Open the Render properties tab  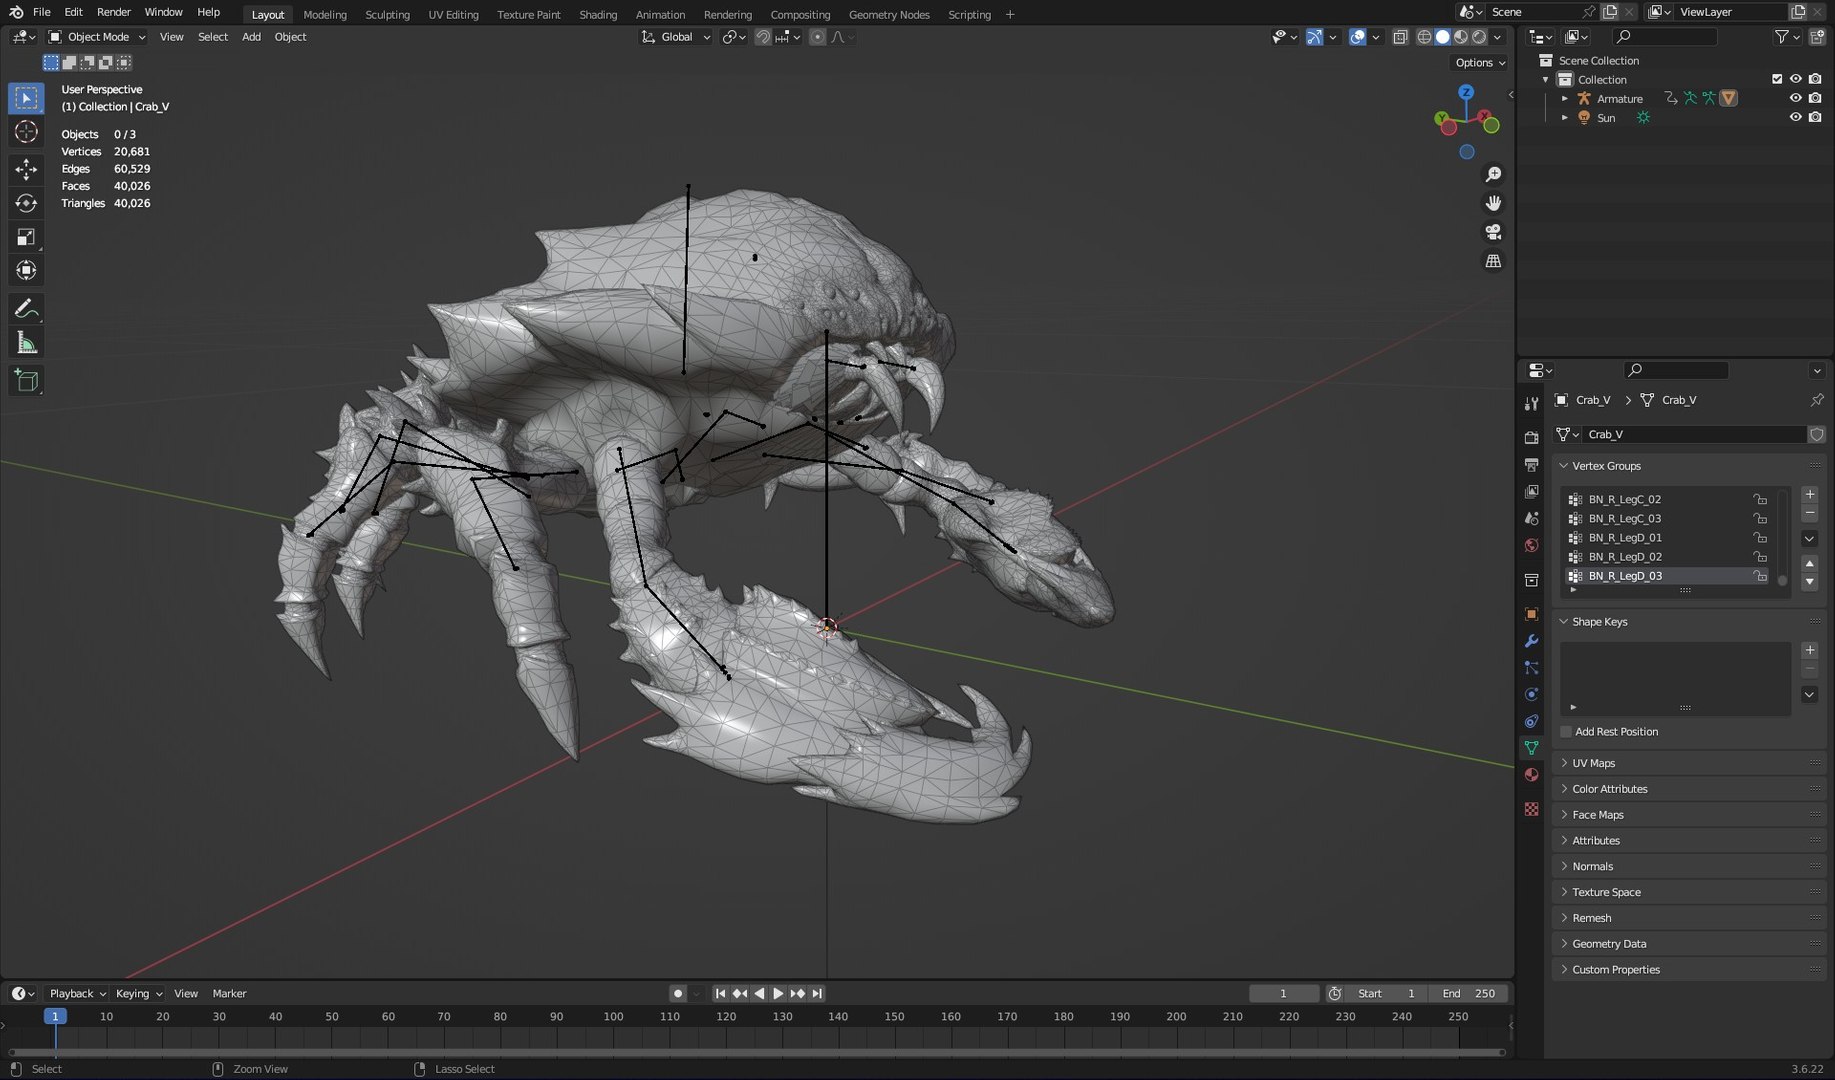click(x=1531, y=438)
